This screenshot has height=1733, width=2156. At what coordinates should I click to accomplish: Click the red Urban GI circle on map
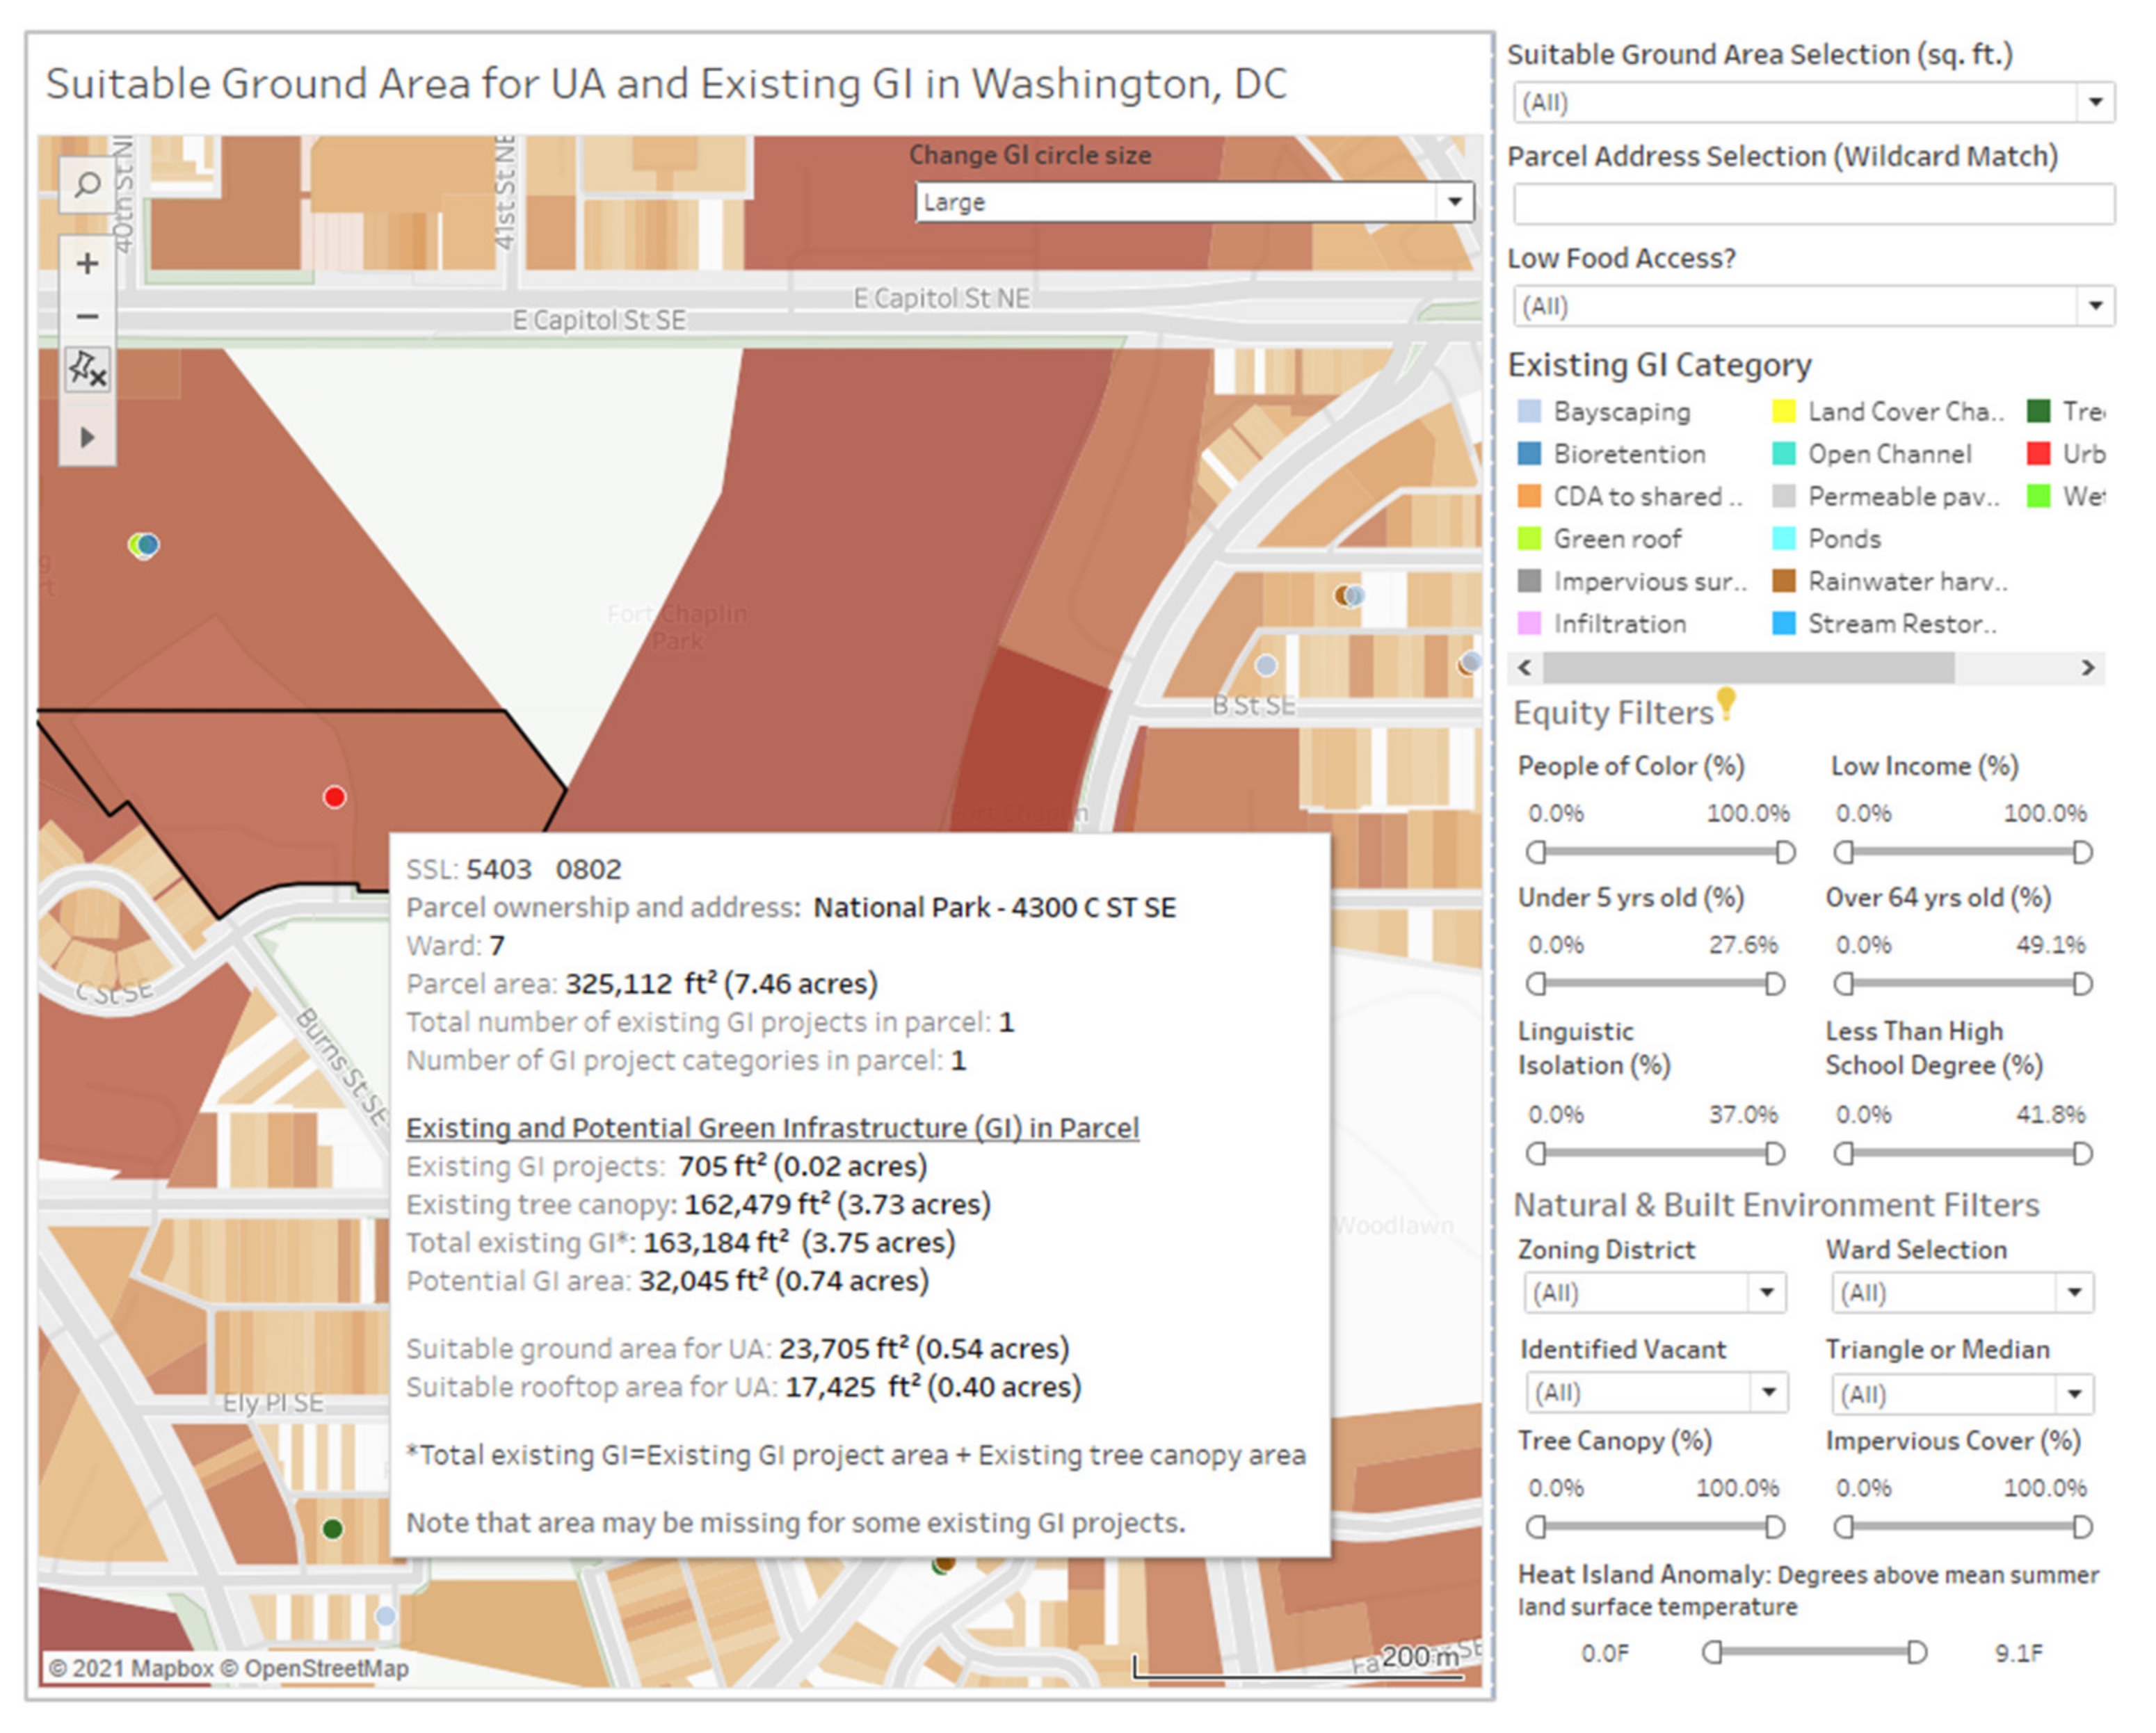point(335,798)
